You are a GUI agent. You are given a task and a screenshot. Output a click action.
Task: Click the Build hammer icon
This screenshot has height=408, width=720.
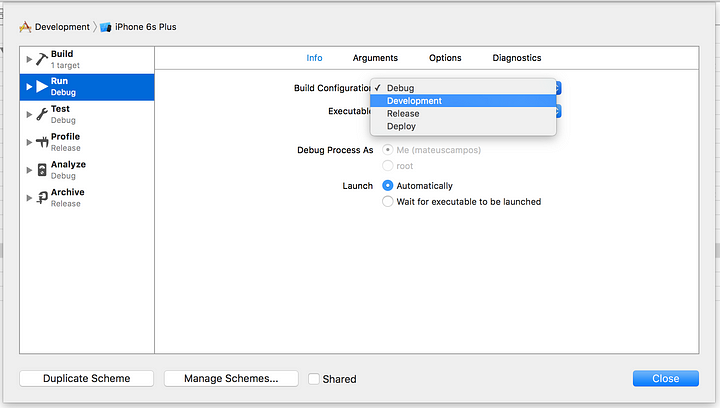coord(42,59)
